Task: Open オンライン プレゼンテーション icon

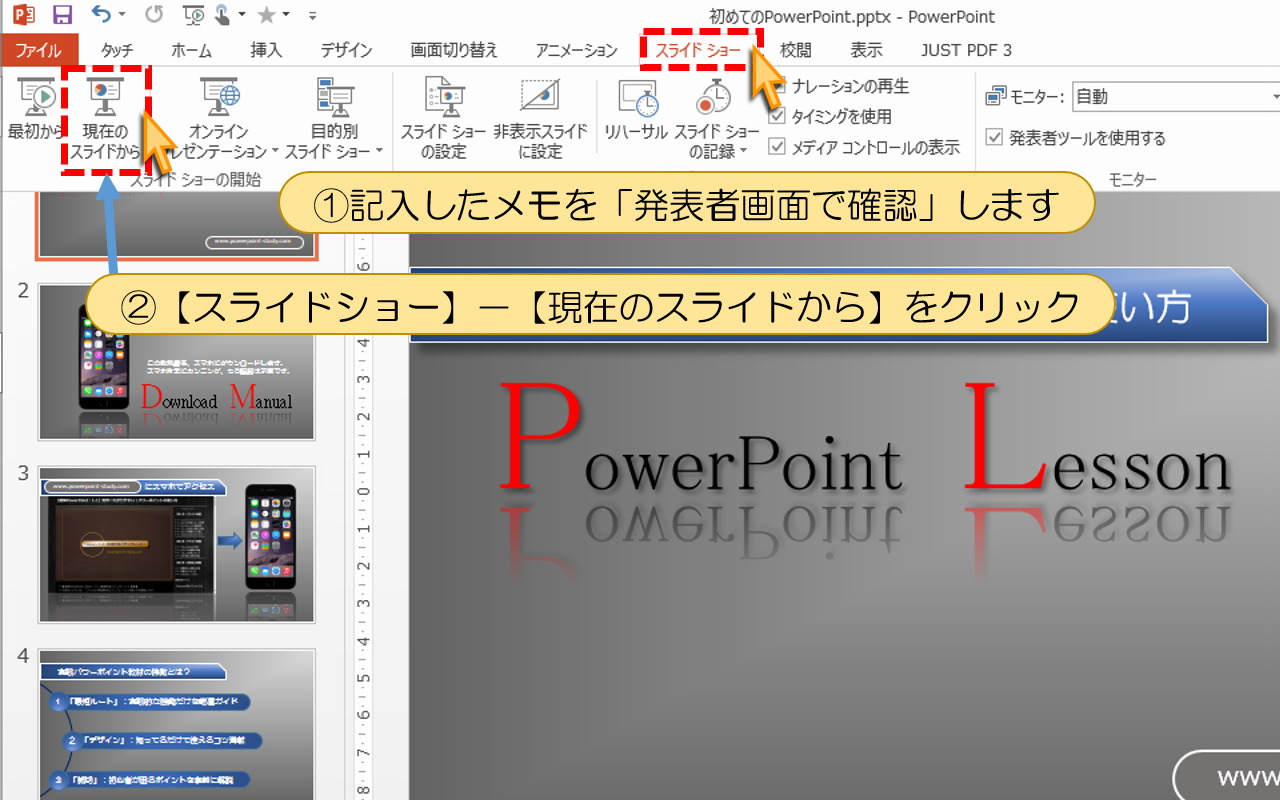Action: (219, 97)
